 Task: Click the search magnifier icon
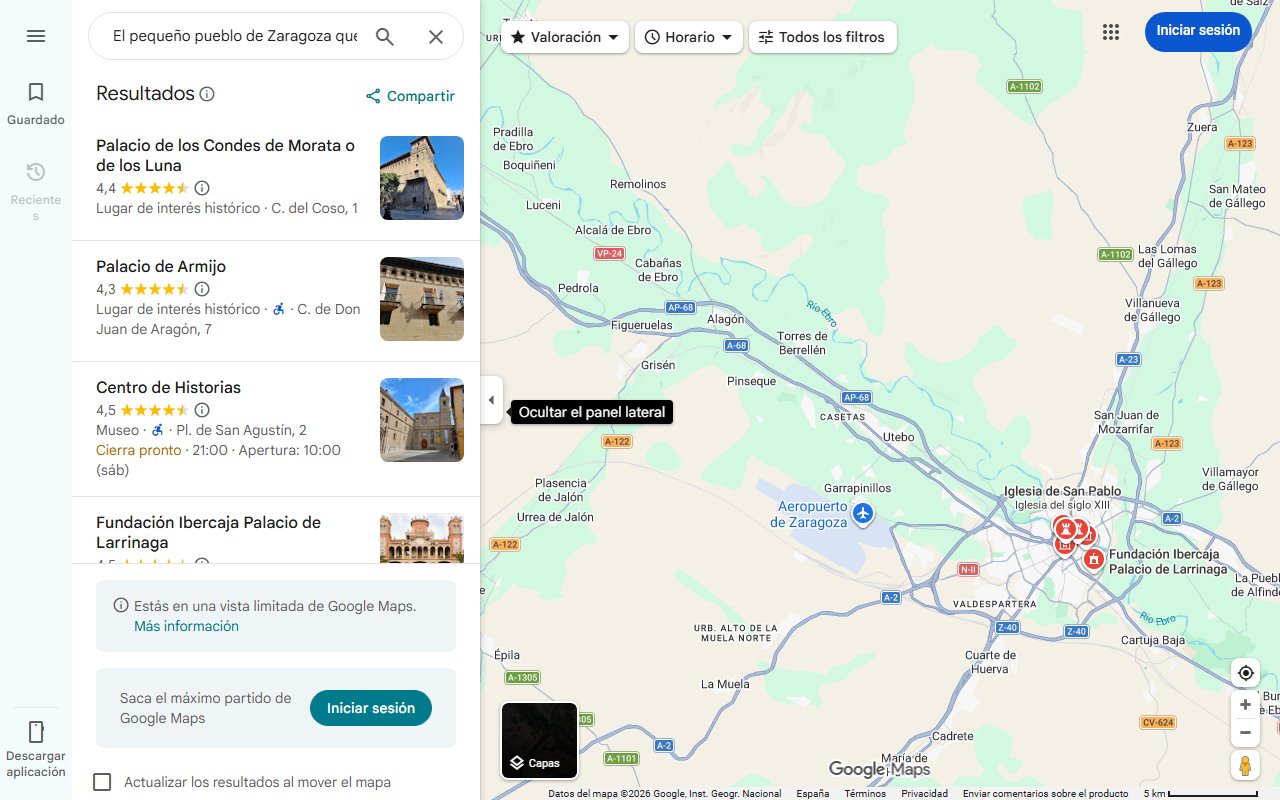(x=384, y=36)
